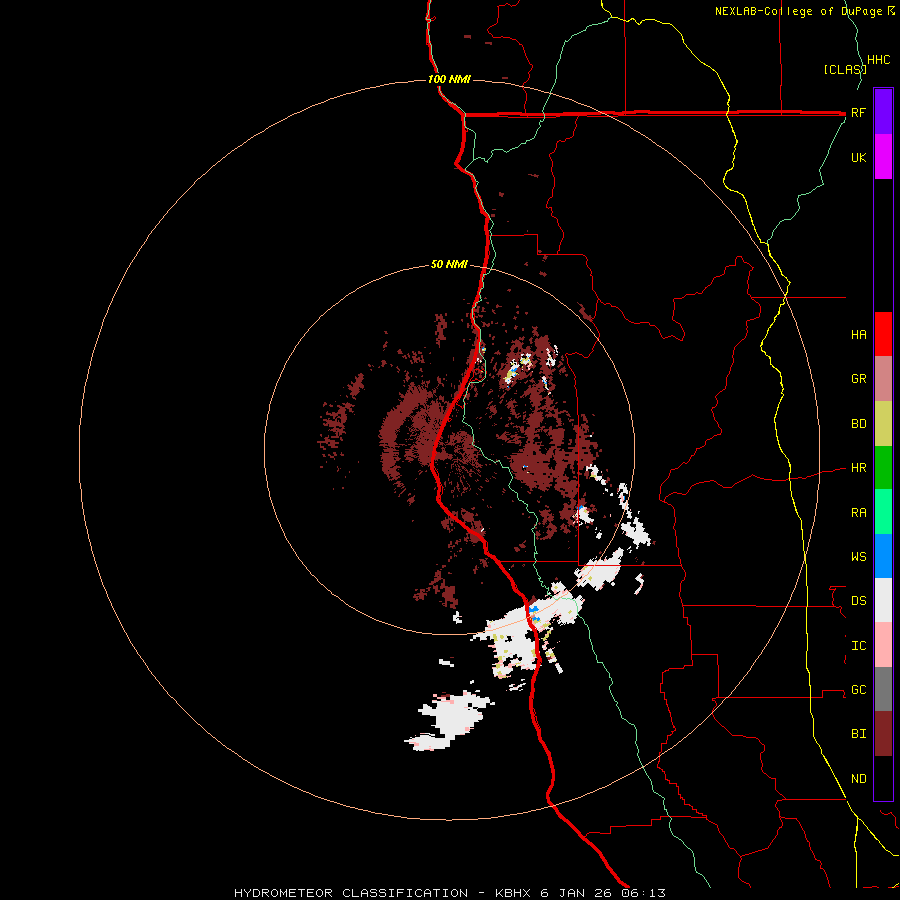The height and width of the screenshot is (900, 900).
Task: Select the GR legend color block
Action: 883,379
